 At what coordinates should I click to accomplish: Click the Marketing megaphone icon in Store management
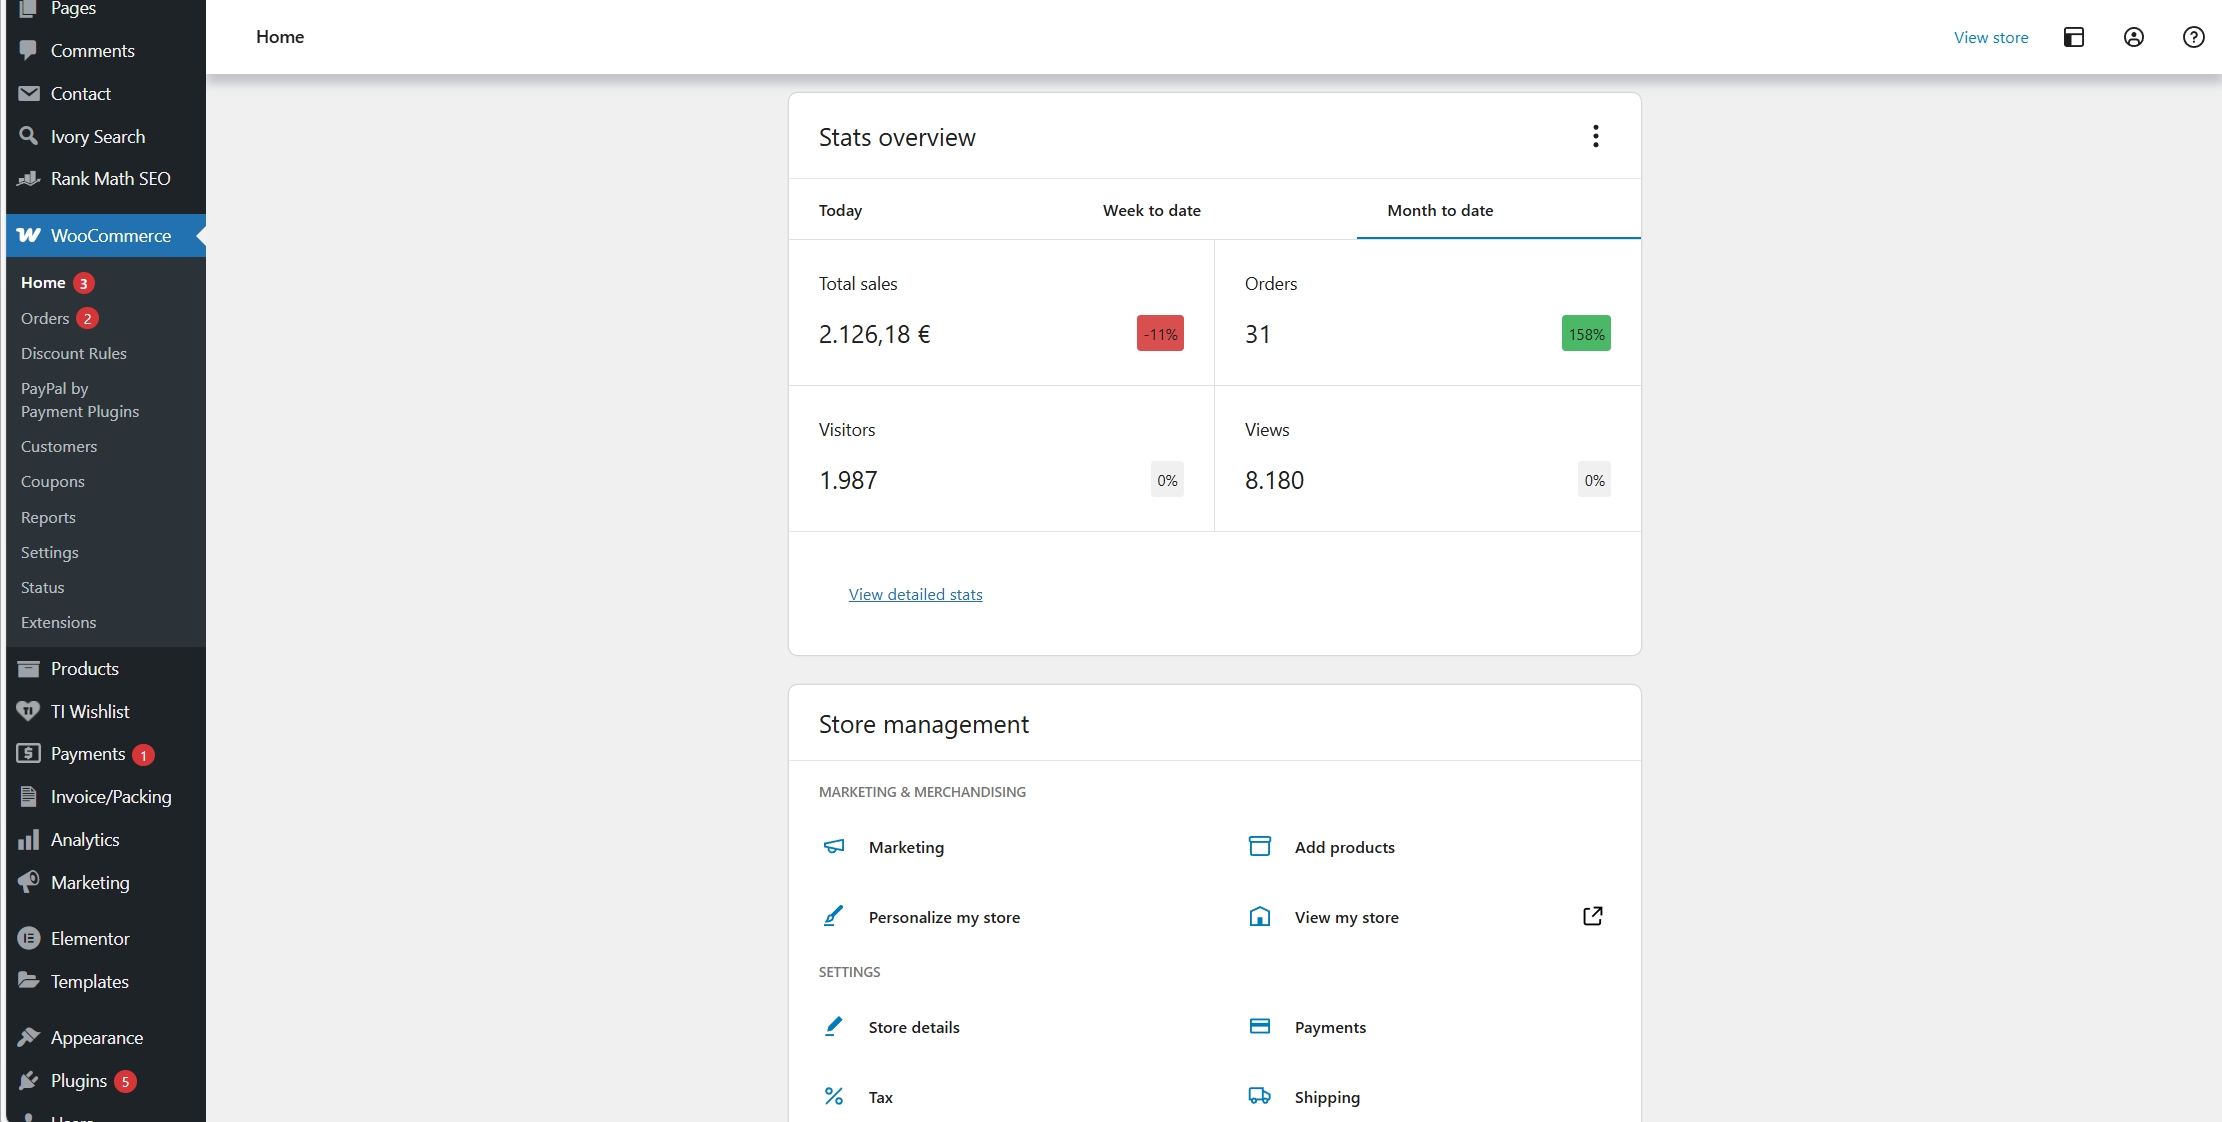point(834,847)
